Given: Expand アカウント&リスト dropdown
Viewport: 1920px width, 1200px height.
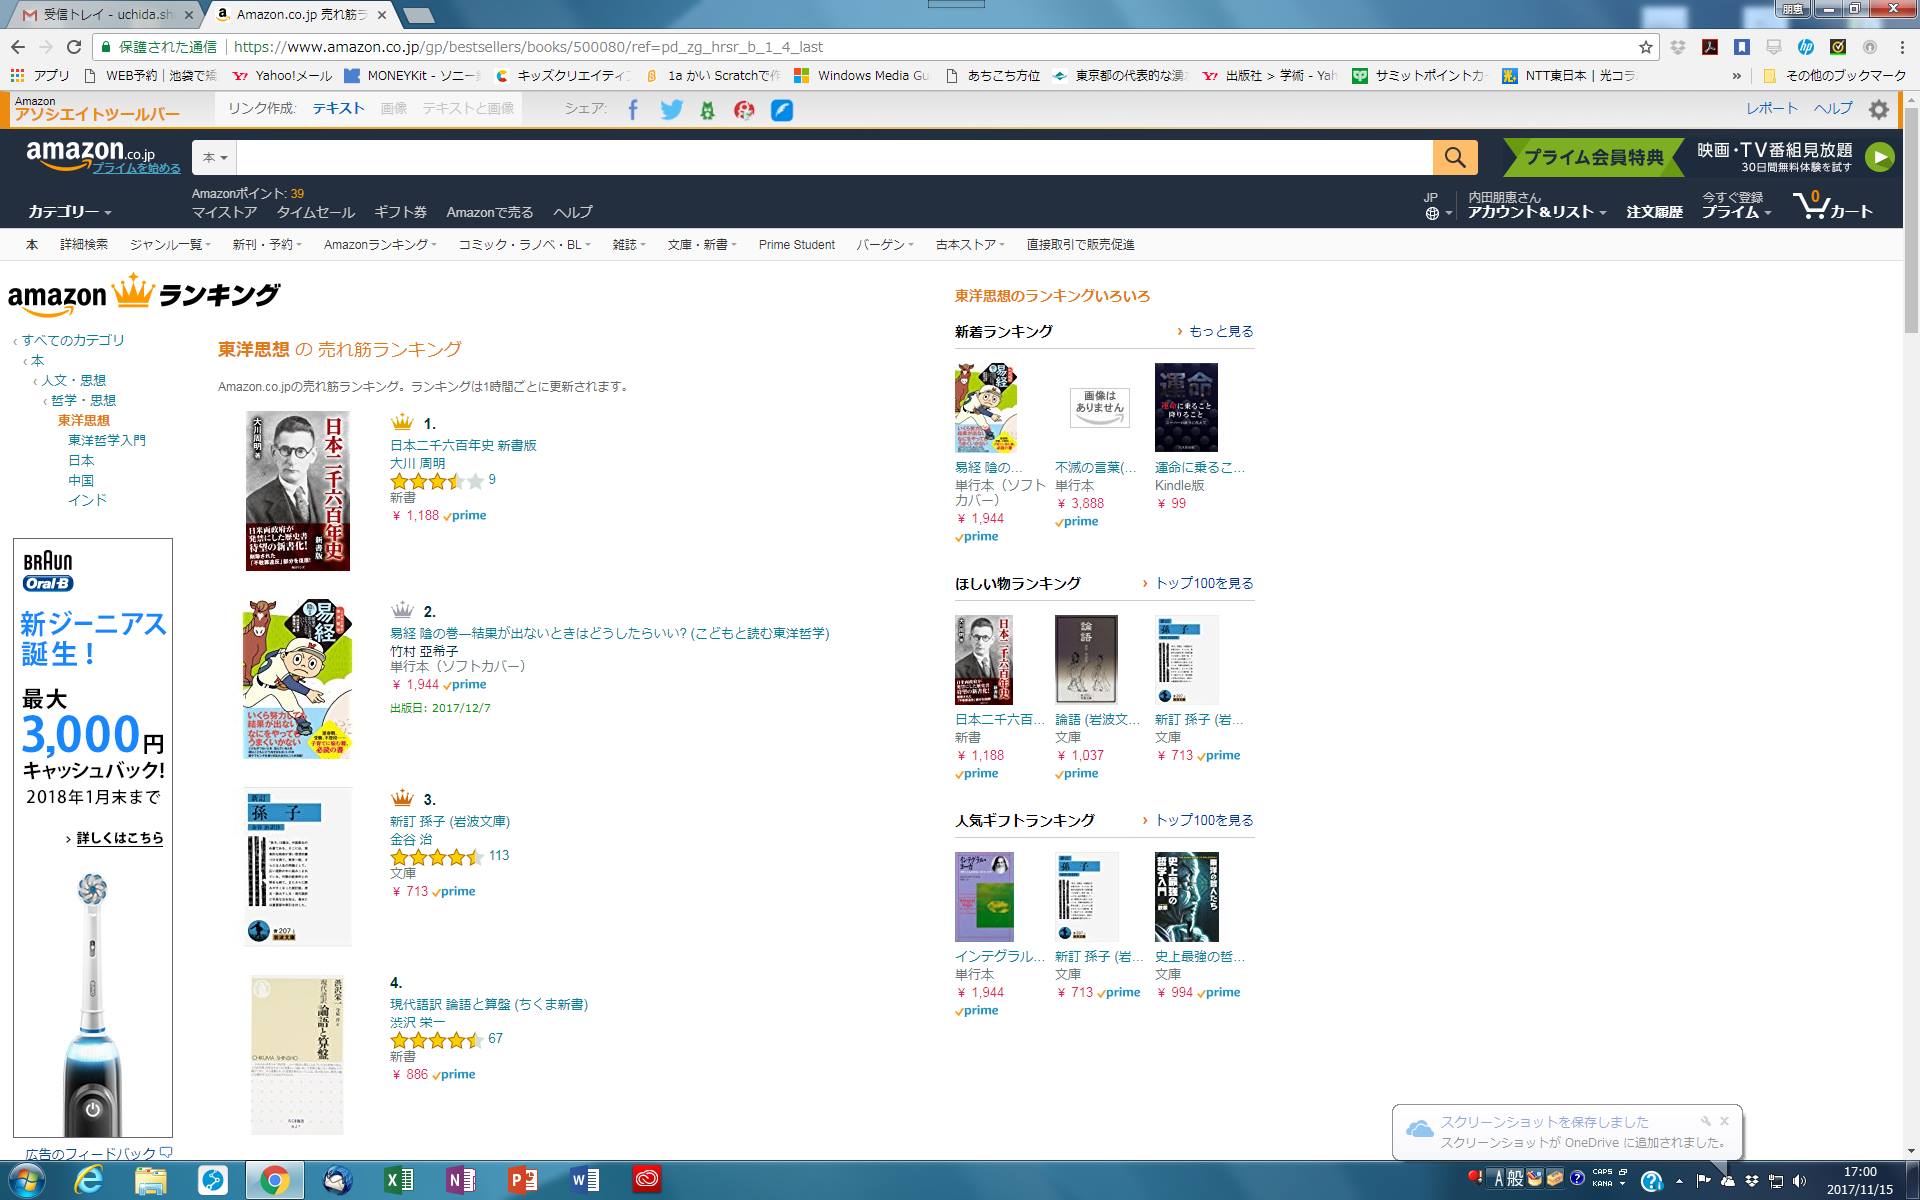Looking at the screenshot, I should 1537,212.
